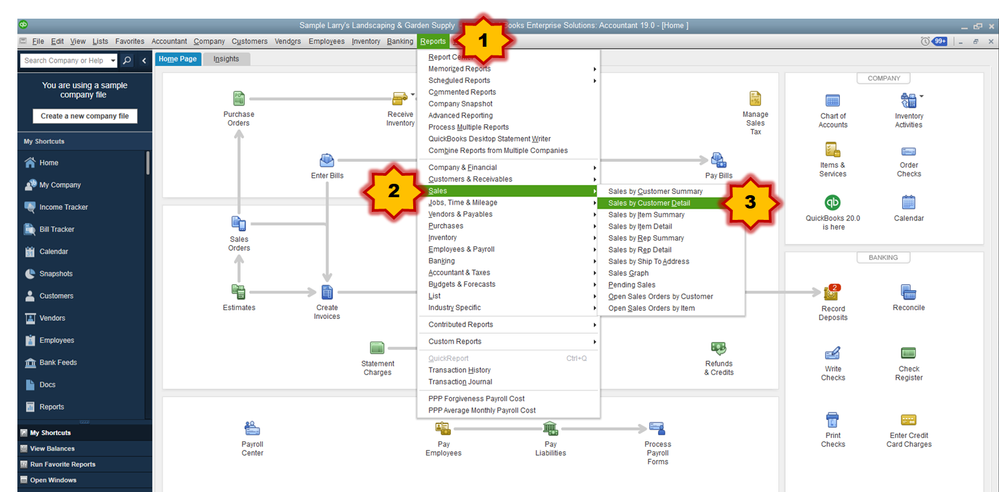The image size is (999, 492).
Task: Click the Pay Liabilities icon
Action: pyautogui.click(x=550, y=428)
